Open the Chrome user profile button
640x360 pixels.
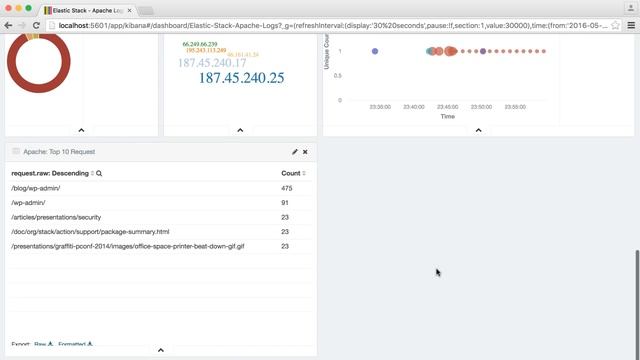point(630,8)
